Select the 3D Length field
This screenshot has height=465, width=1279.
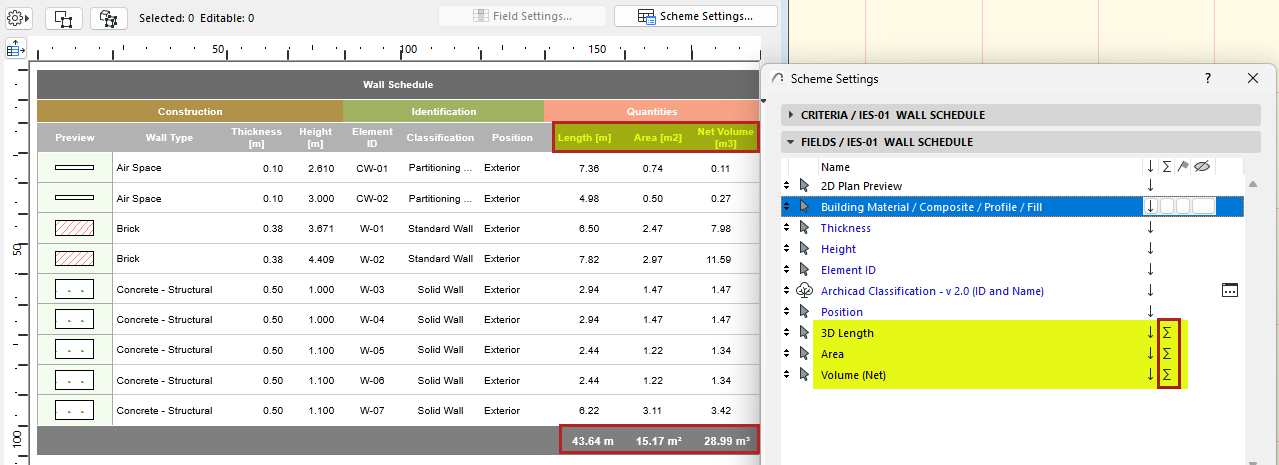[x=1012, y=333]
